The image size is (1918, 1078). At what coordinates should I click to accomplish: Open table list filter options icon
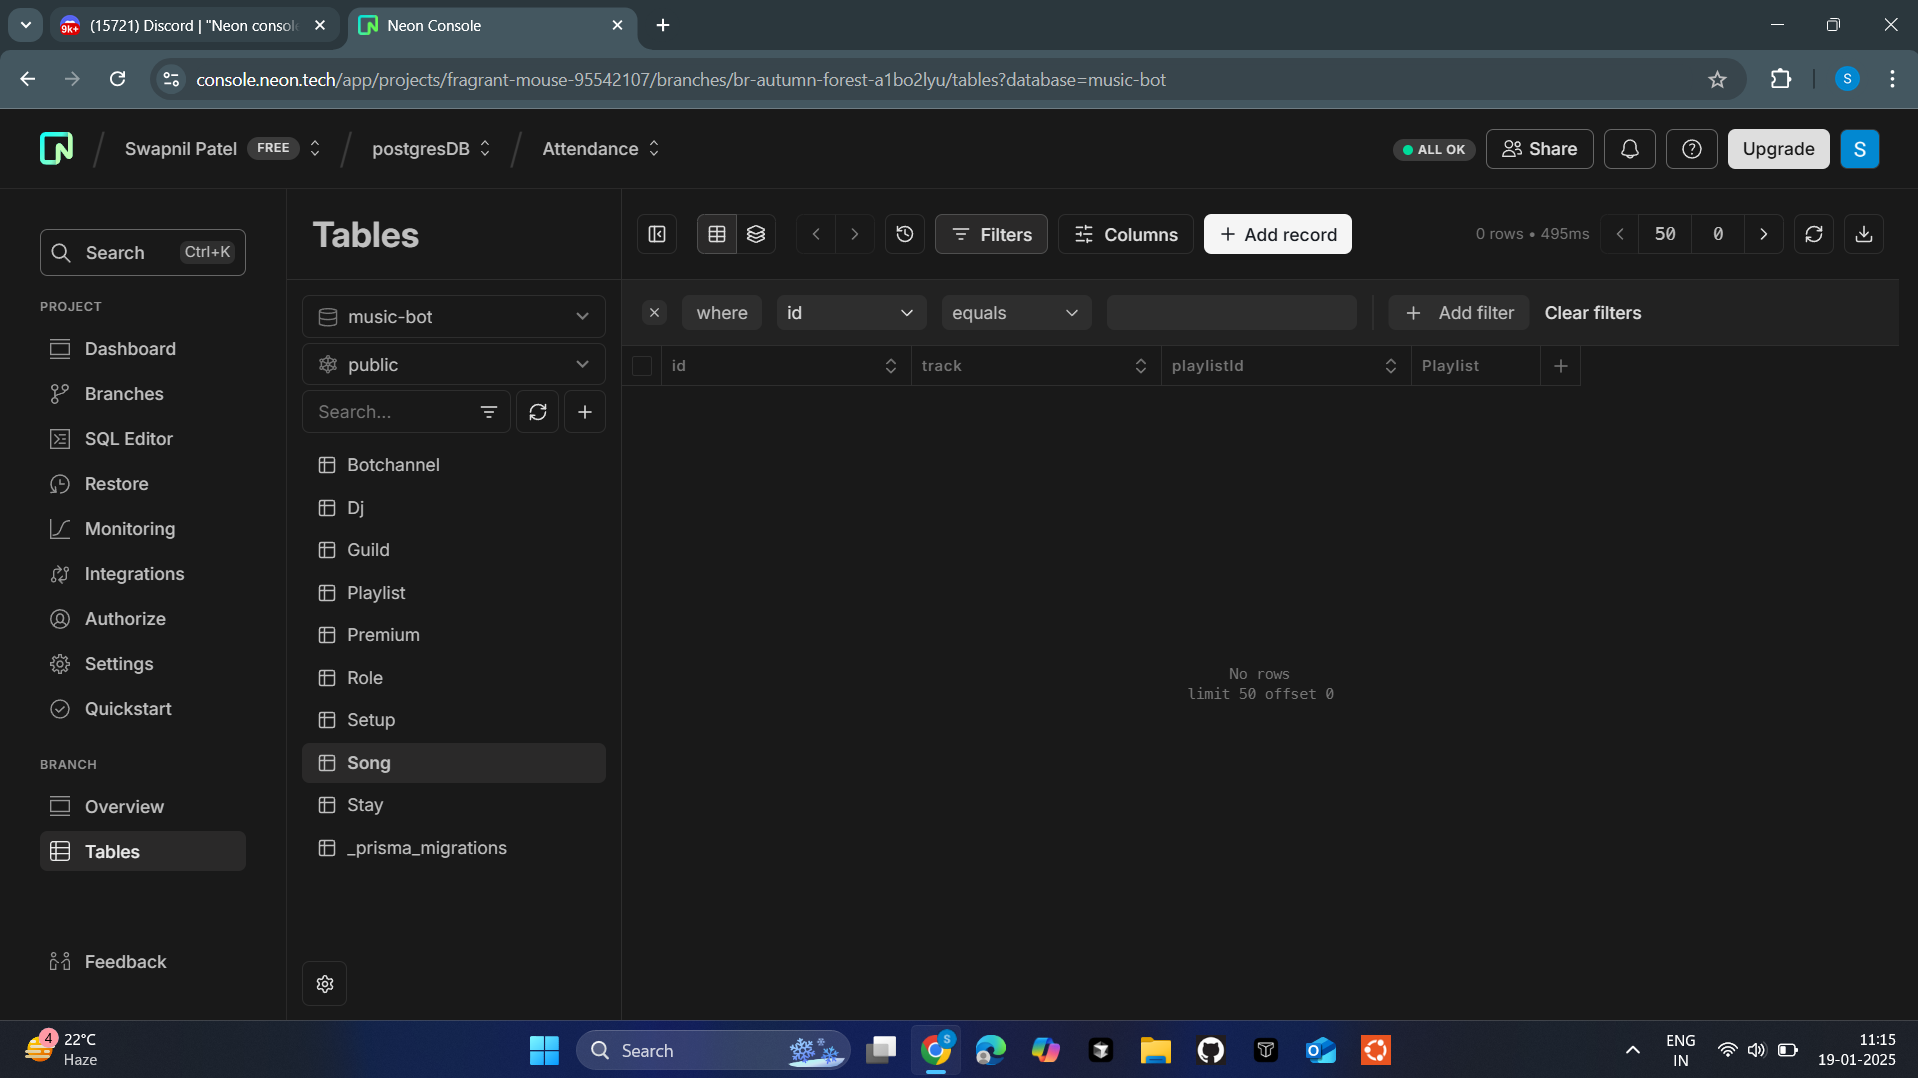point(489,412)
